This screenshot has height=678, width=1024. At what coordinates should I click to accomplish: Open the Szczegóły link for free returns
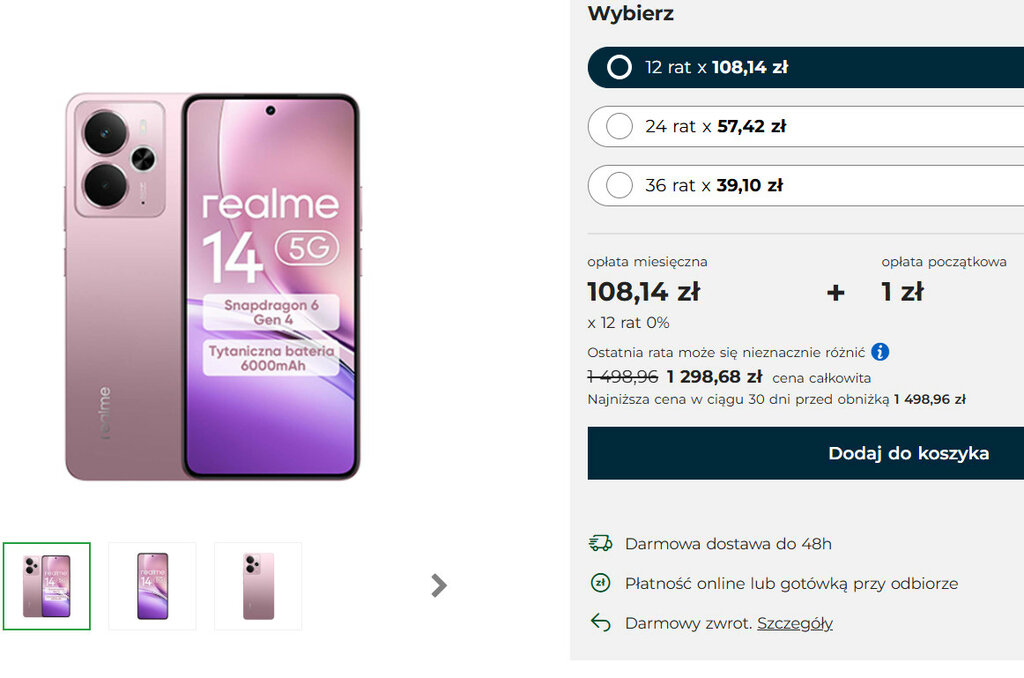pos(794,623)
